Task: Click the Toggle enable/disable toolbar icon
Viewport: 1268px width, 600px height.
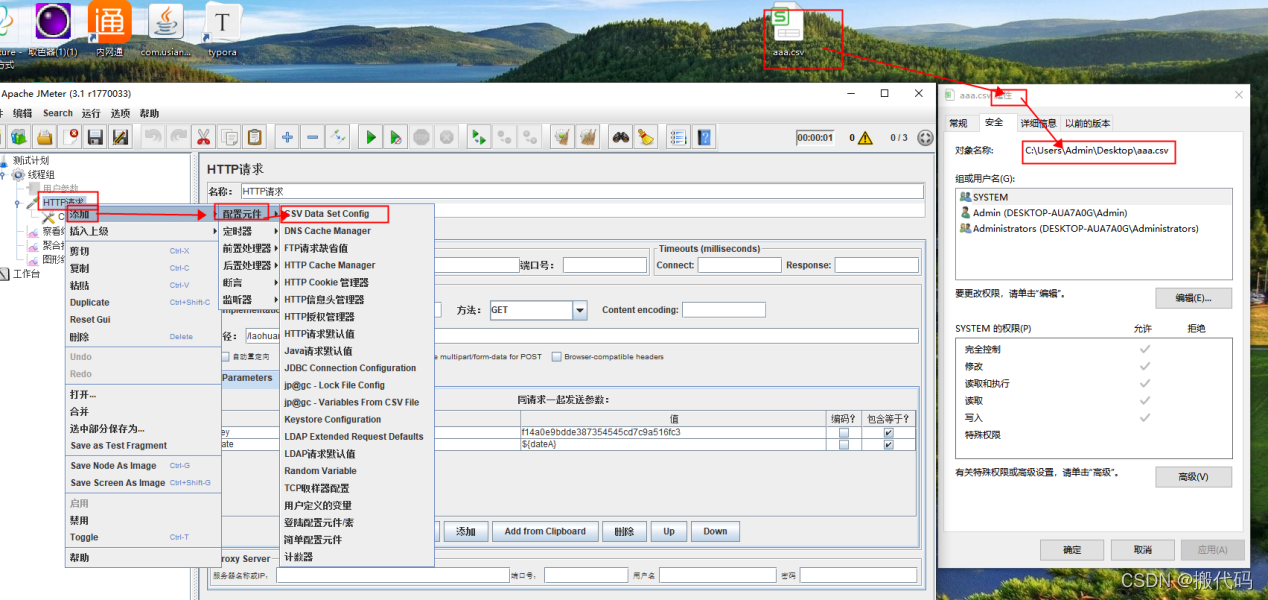Action: tap(338, 137)
